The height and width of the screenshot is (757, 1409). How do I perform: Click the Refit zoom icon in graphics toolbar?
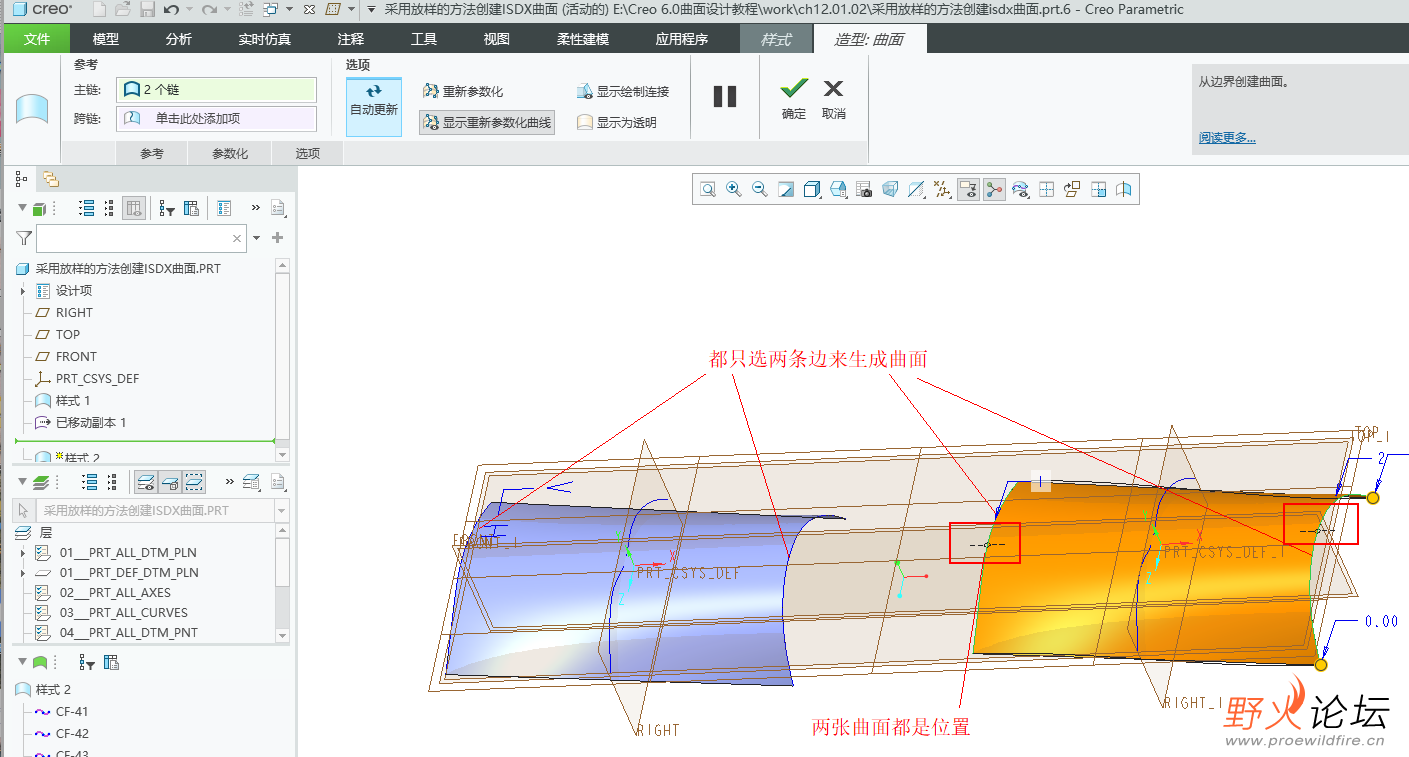coord(708,189)
